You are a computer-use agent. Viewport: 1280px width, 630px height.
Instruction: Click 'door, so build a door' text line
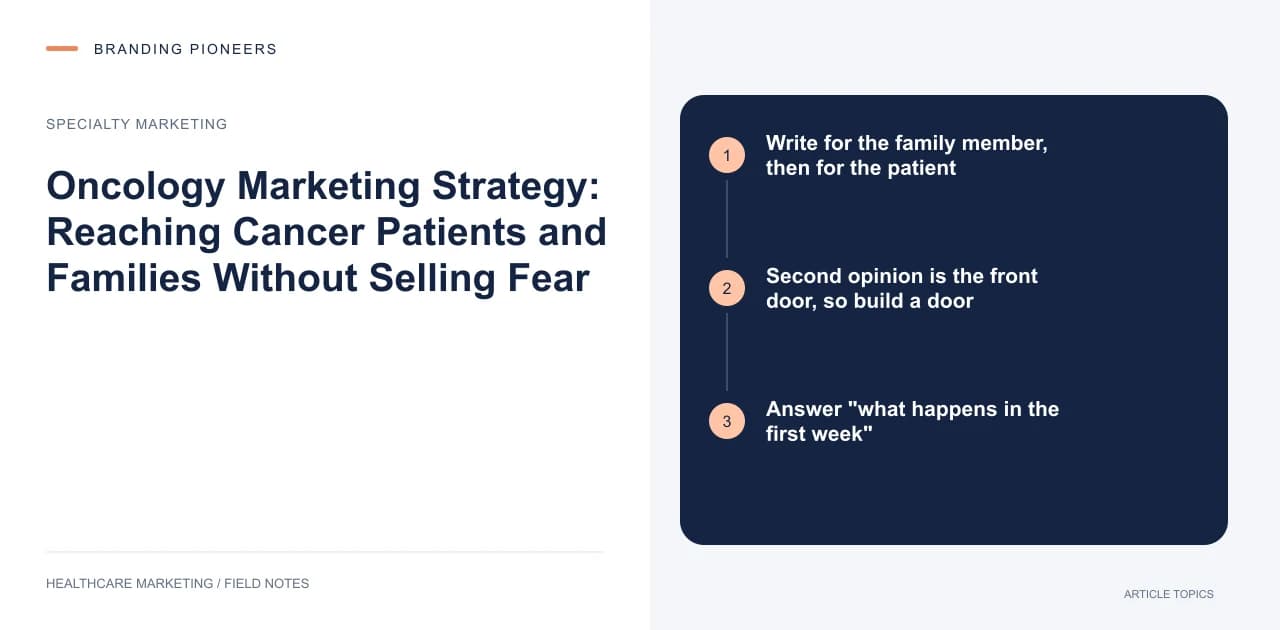tap(870, 301)
